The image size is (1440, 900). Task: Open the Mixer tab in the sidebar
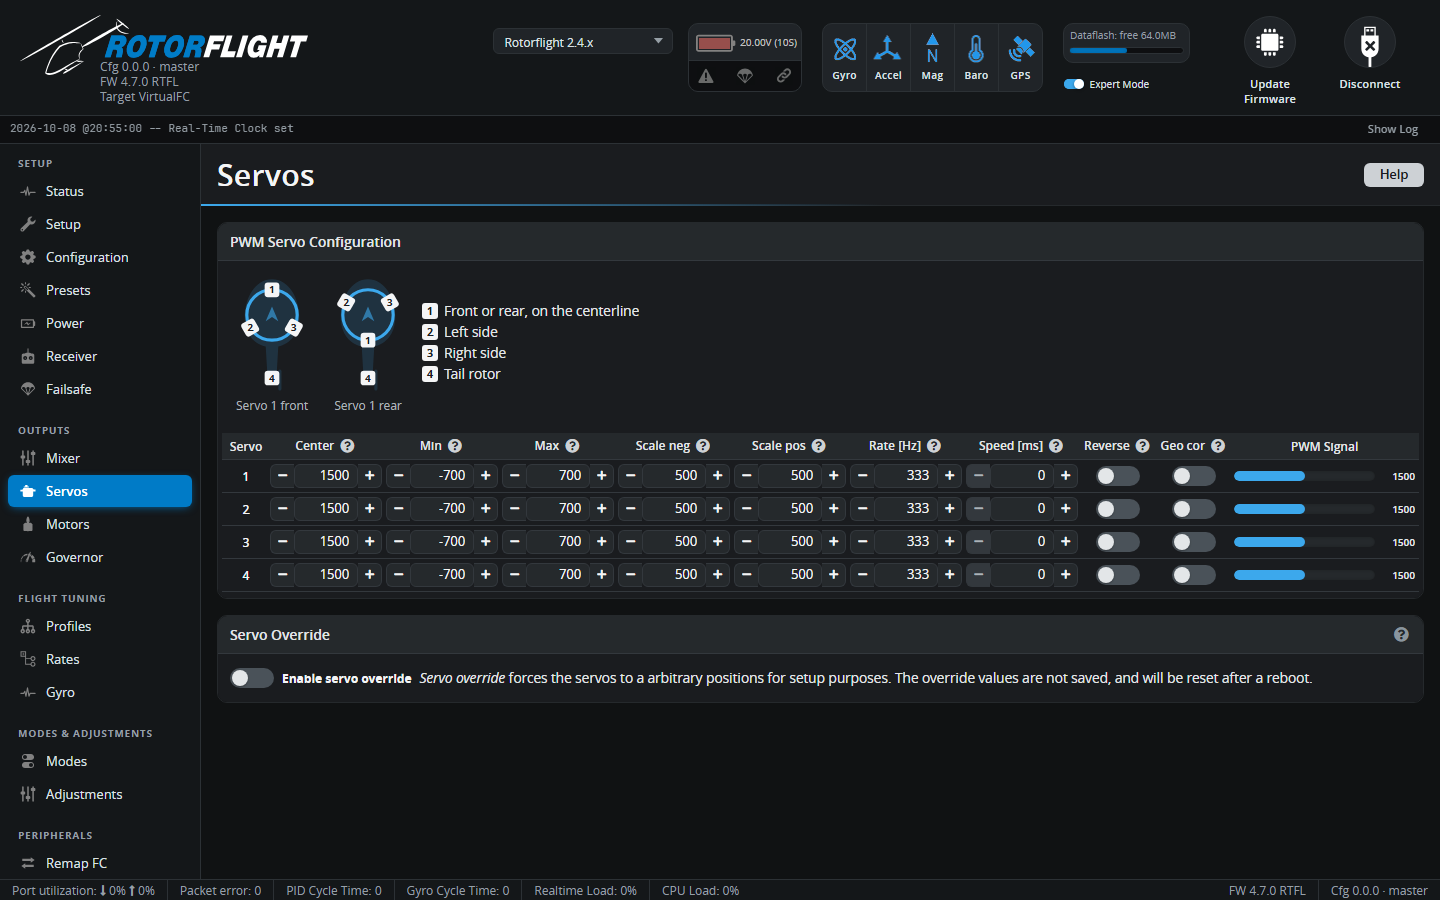(x=100, y=458)
